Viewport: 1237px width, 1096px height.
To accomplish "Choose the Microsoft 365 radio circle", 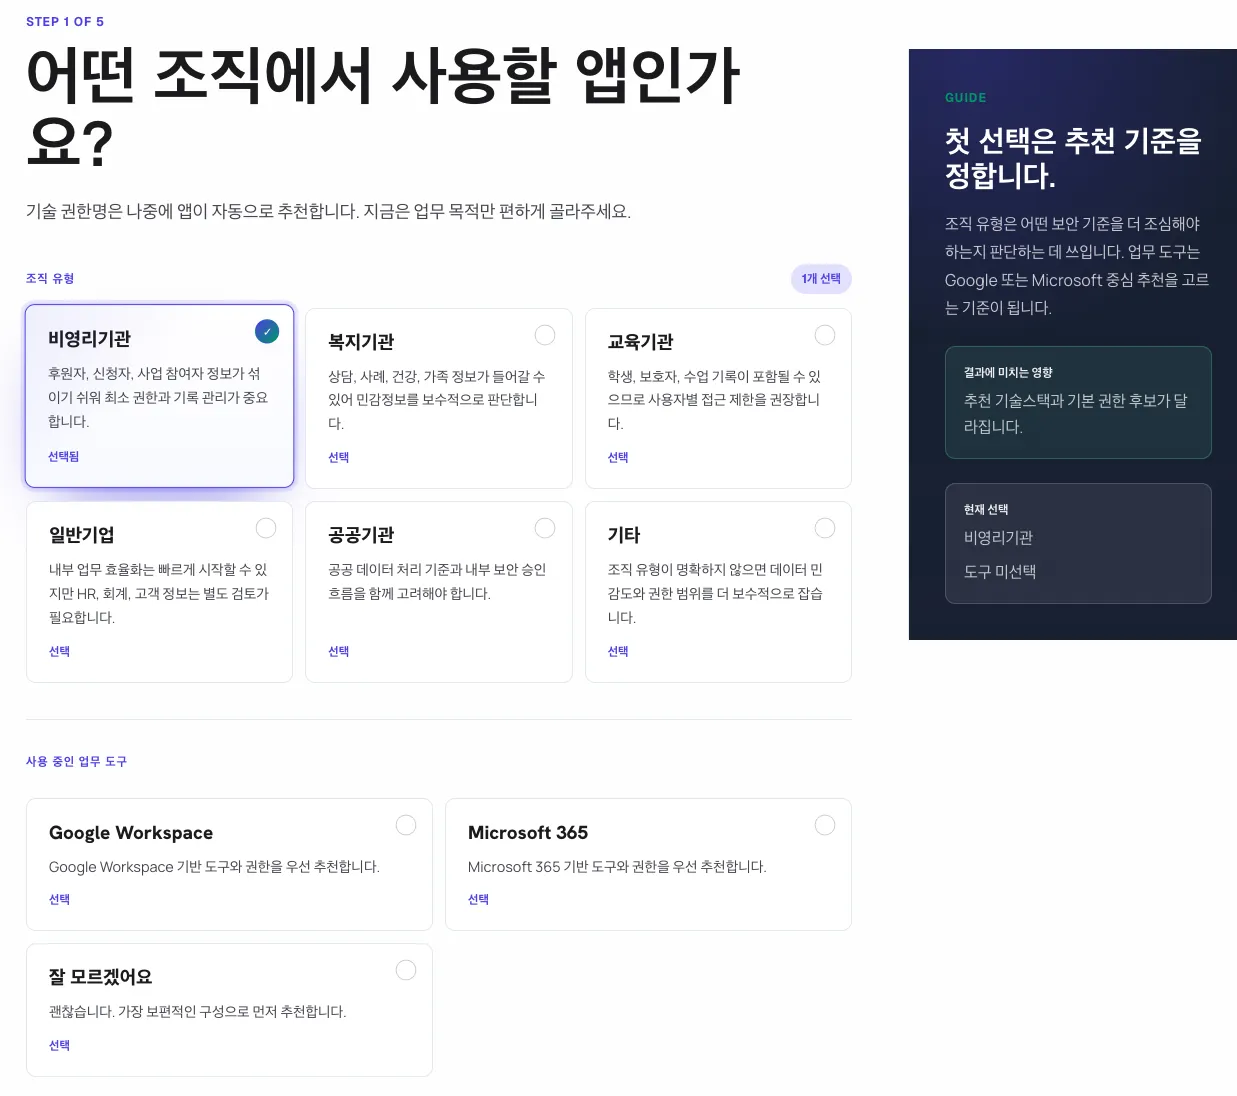I will tap(825, 825).
